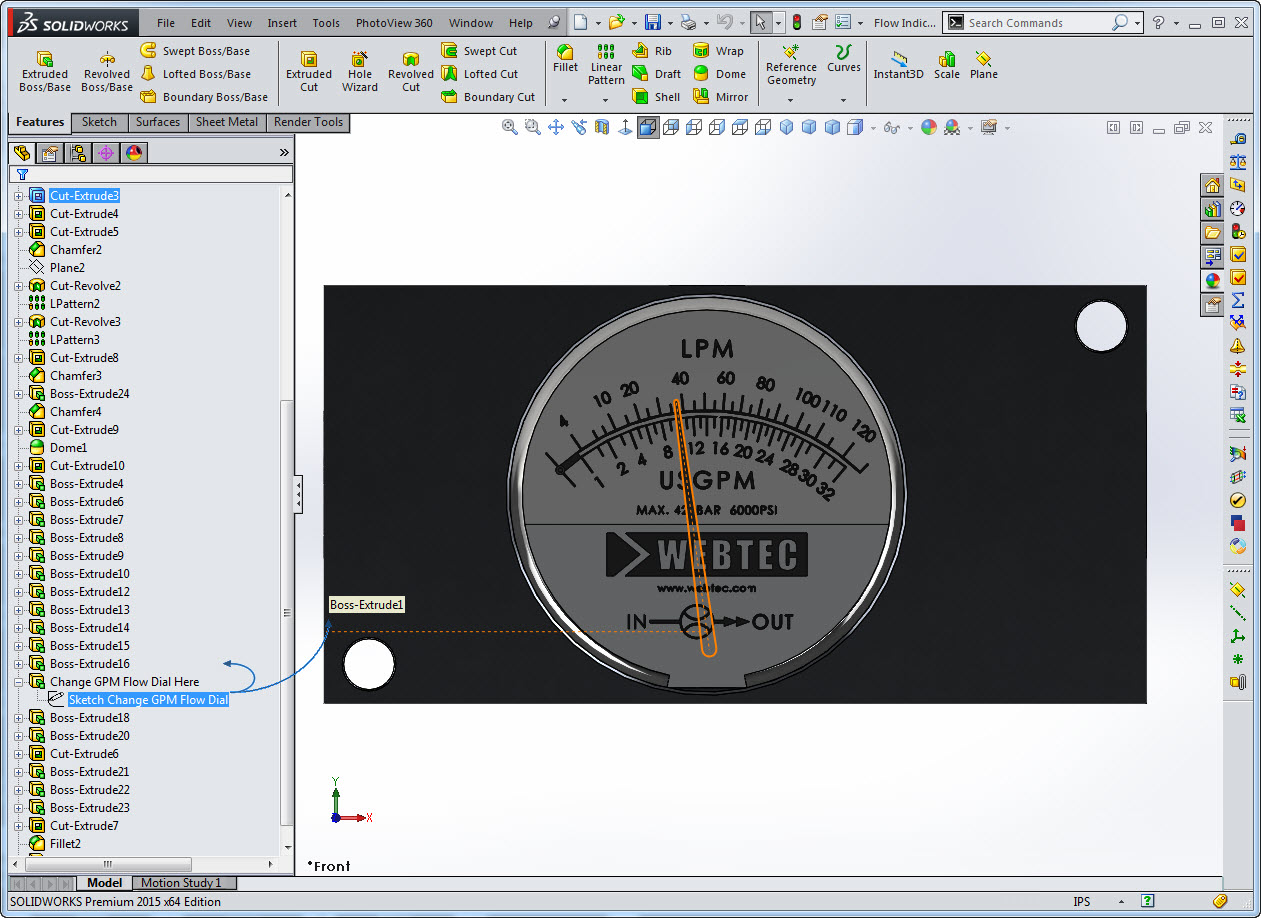Toggle the feature tree filter icon

[22, 174]
